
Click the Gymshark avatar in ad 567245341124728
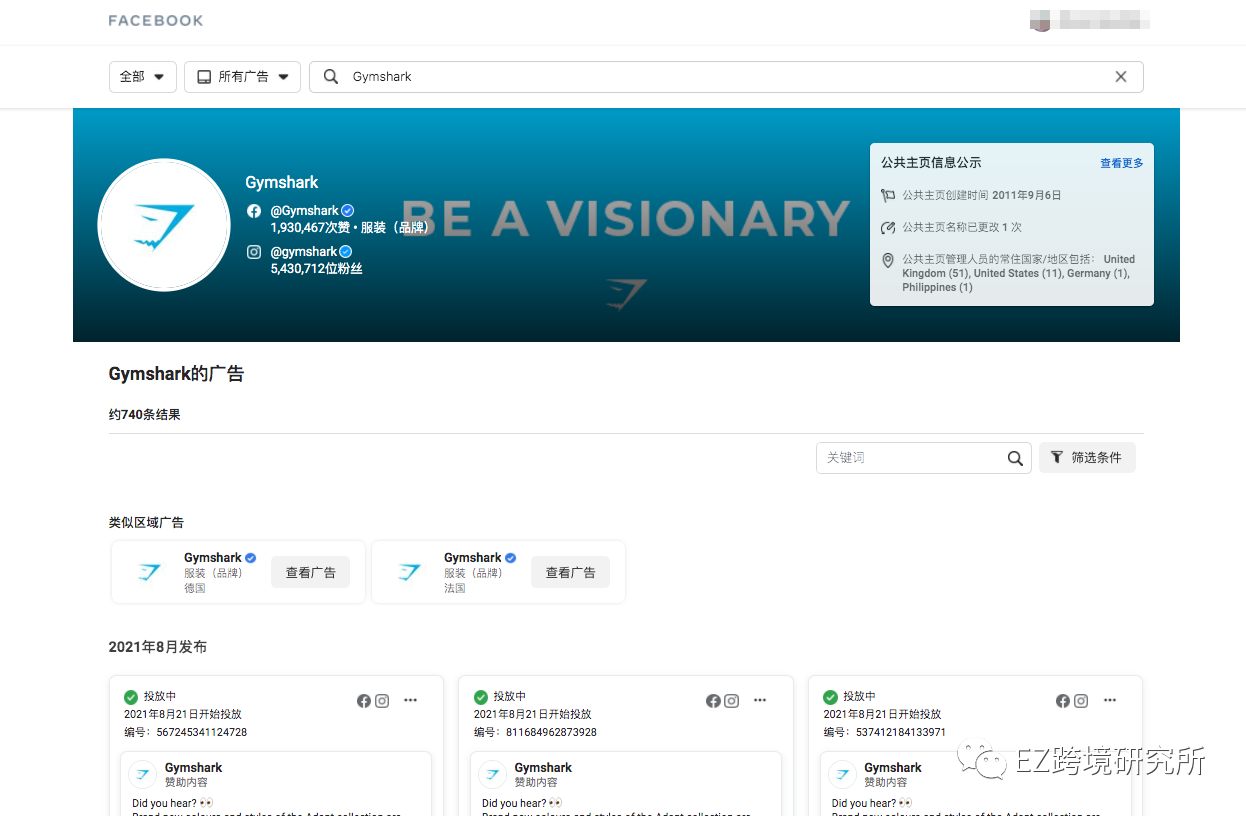coord(144,775)
